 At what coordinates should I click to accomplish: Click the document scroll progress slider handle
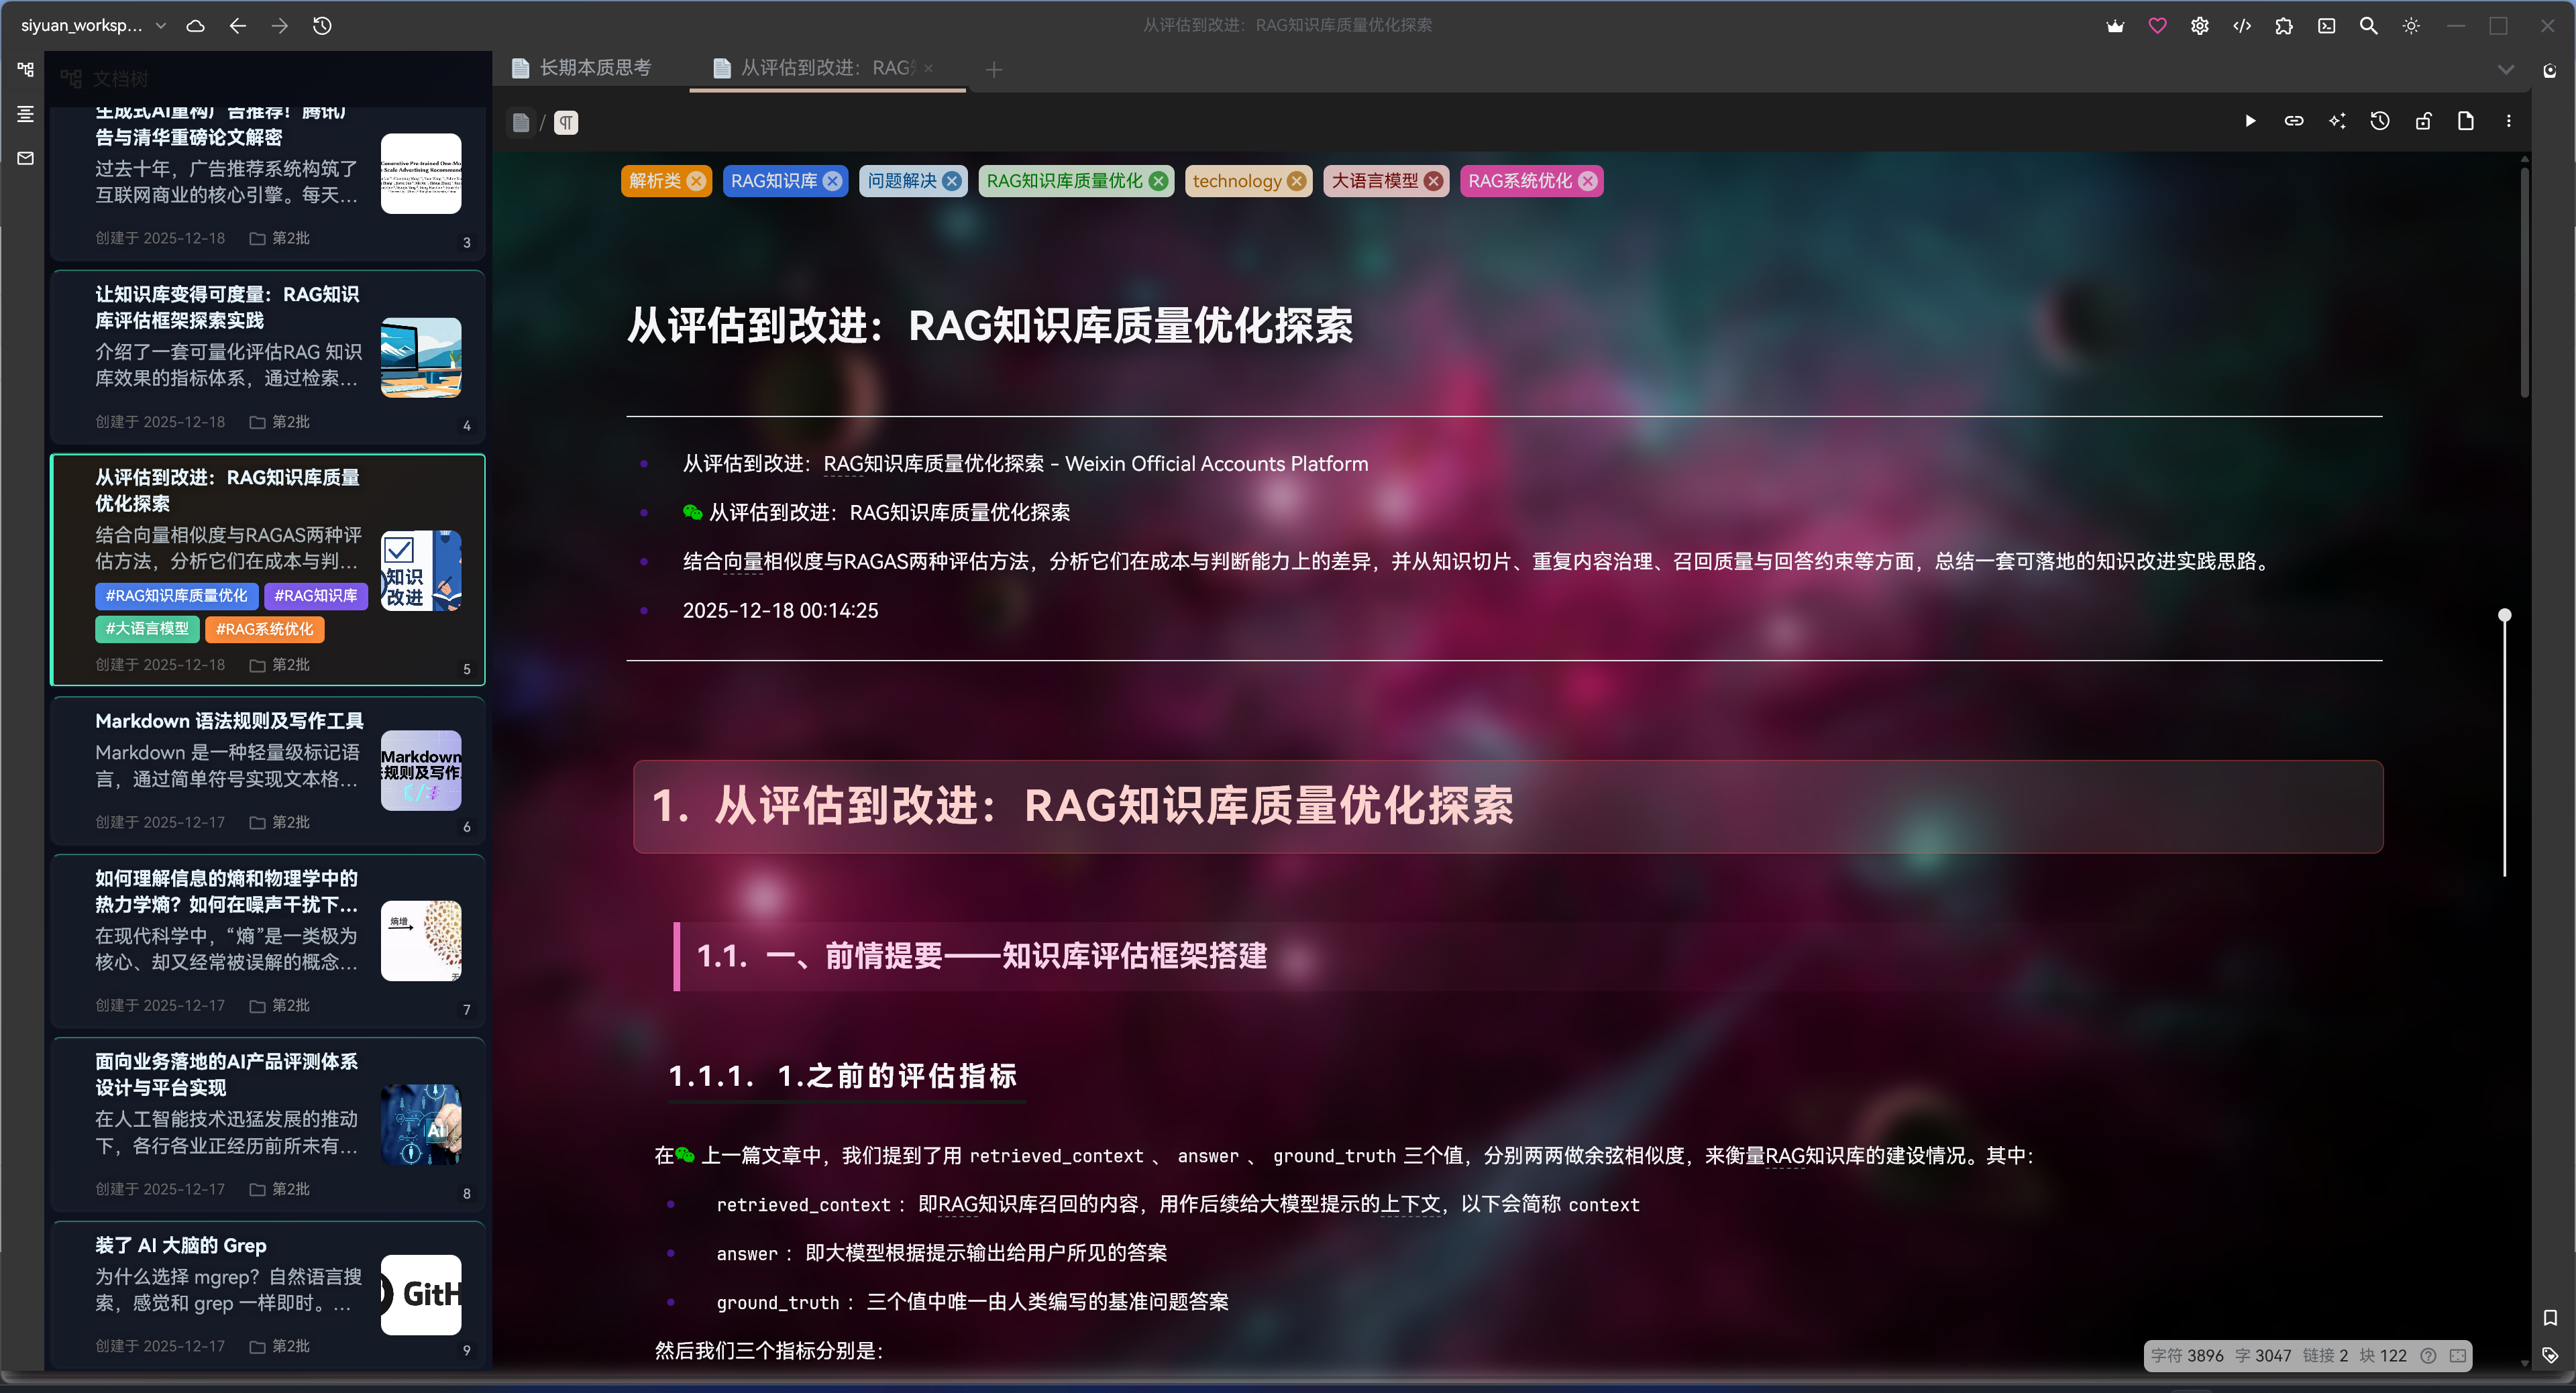pos(2504,615)
